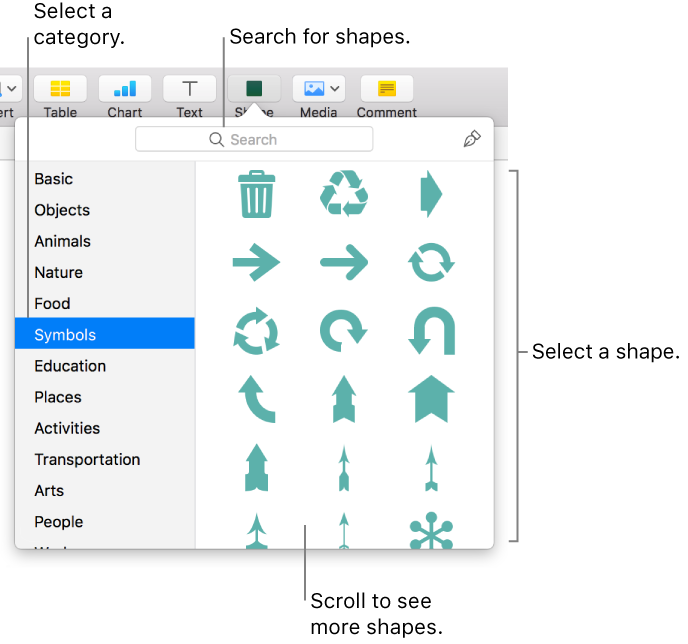
Task: Click the pen draw-shape tool icon
Action: pos(472,139)
